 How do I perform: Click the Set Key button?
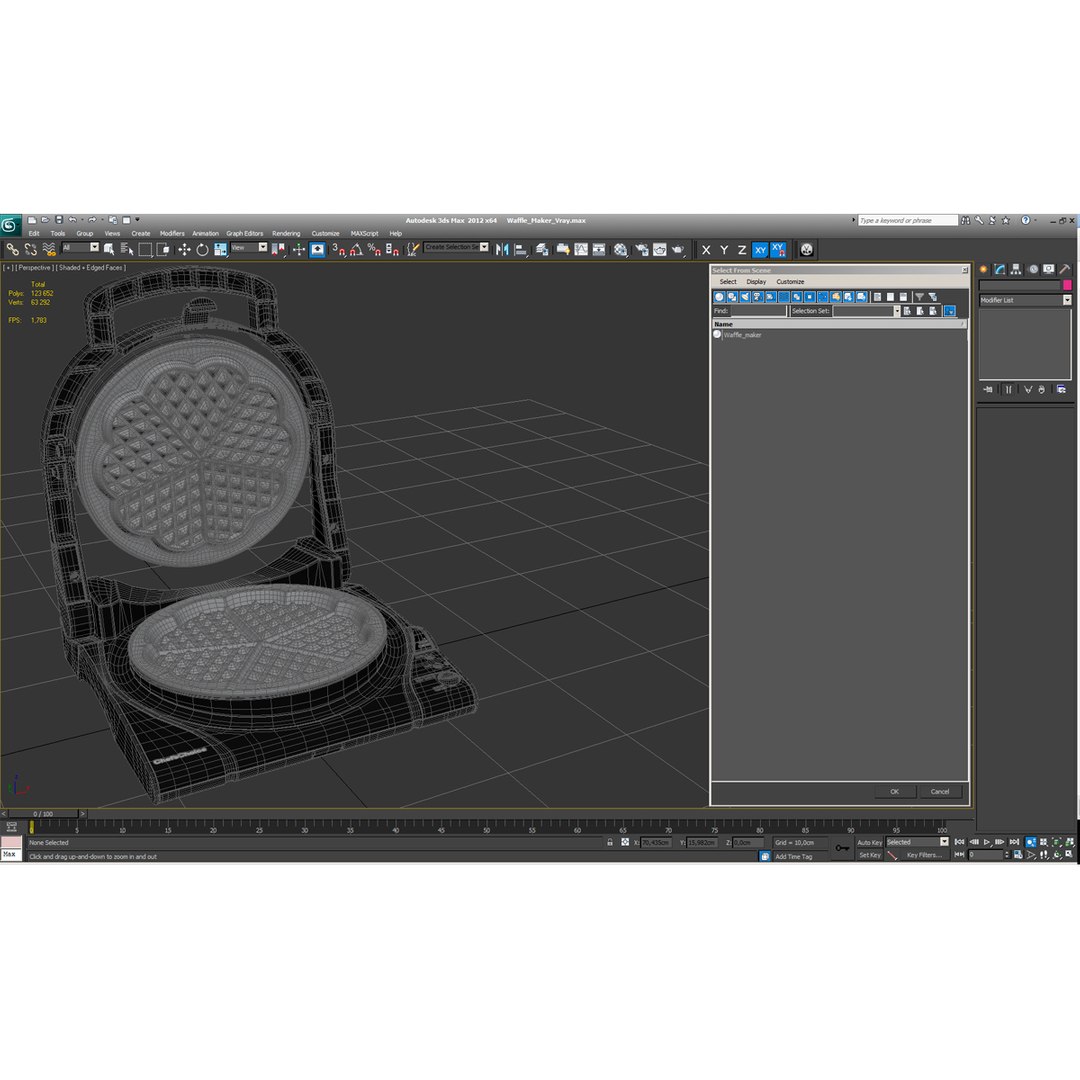[869, 855]
